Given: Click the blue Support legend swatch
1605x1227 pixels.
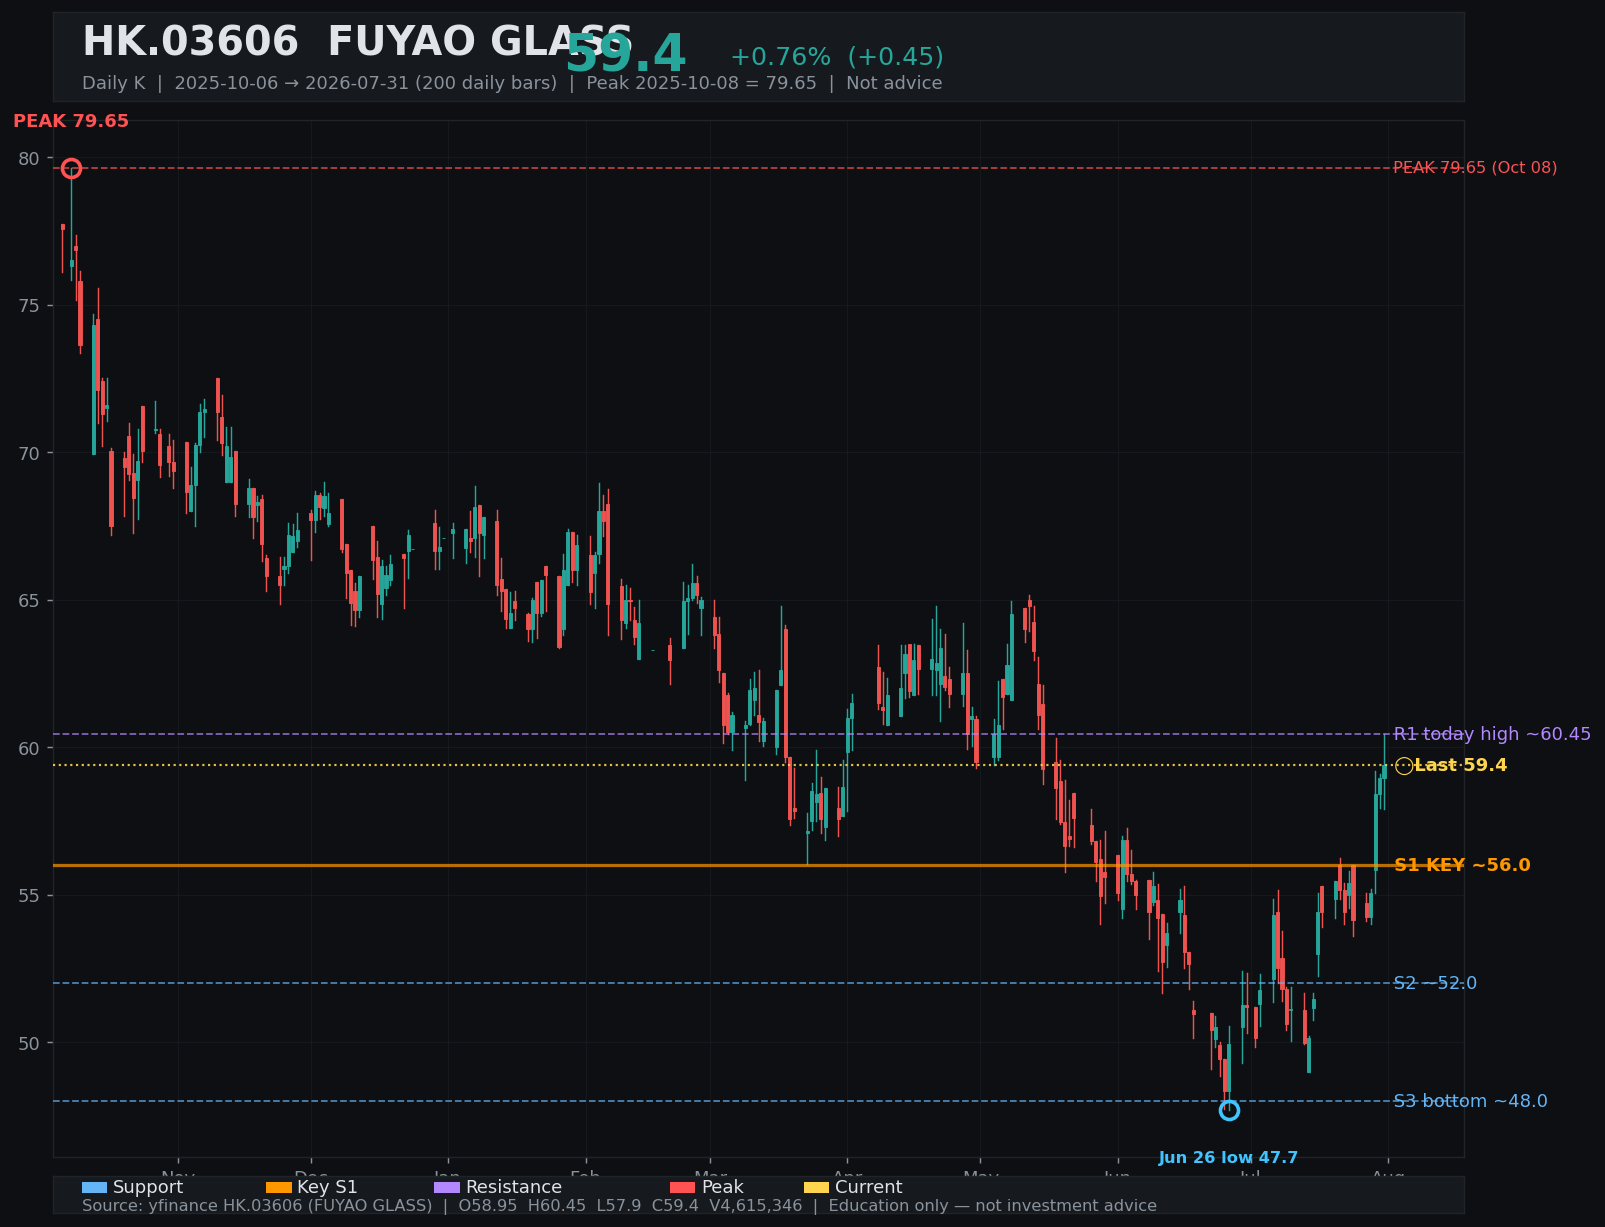Looking at the screenshot, I should pyautogui.click(x=94, y=1187).
